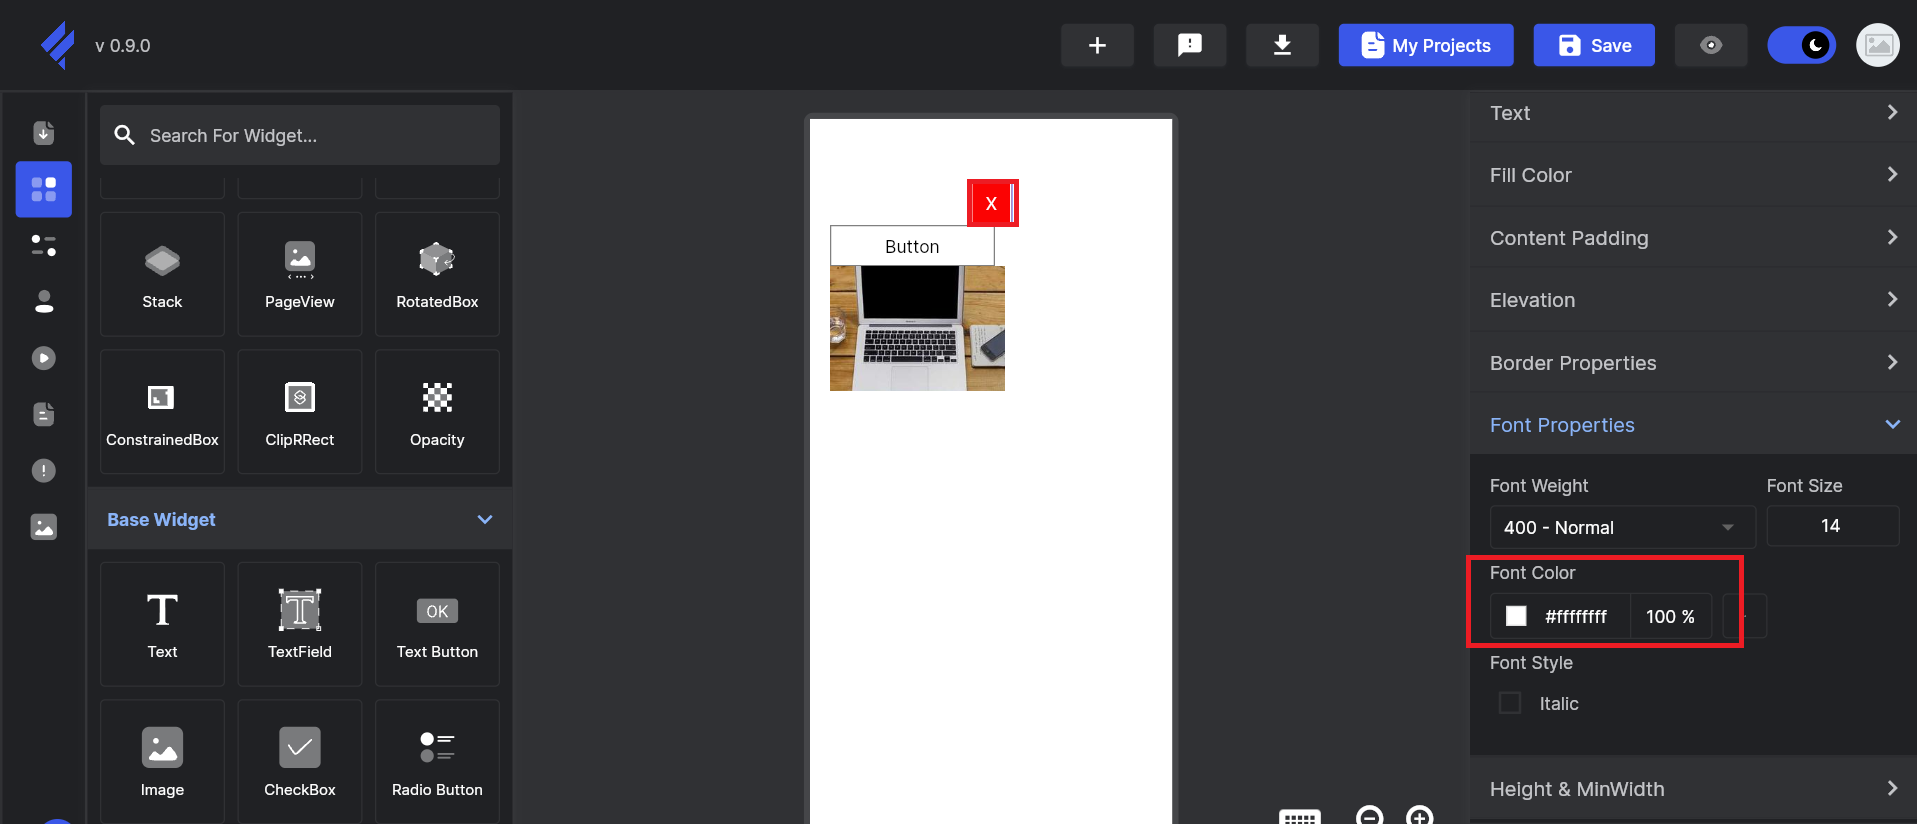This screenshot has width=1917, height=824.
Task: Toggle preview with the eye icon
Action: (1710, 45)
